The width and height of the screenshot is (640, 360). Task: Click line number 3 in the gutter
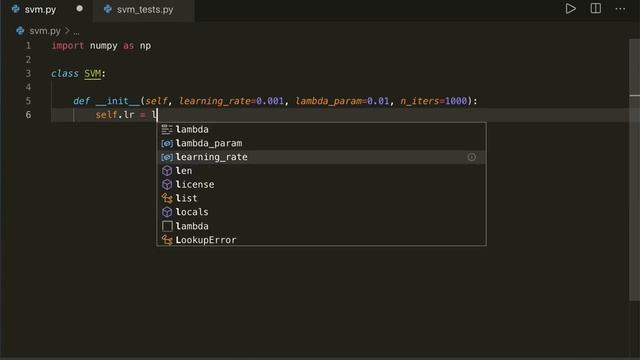[28, 73]
